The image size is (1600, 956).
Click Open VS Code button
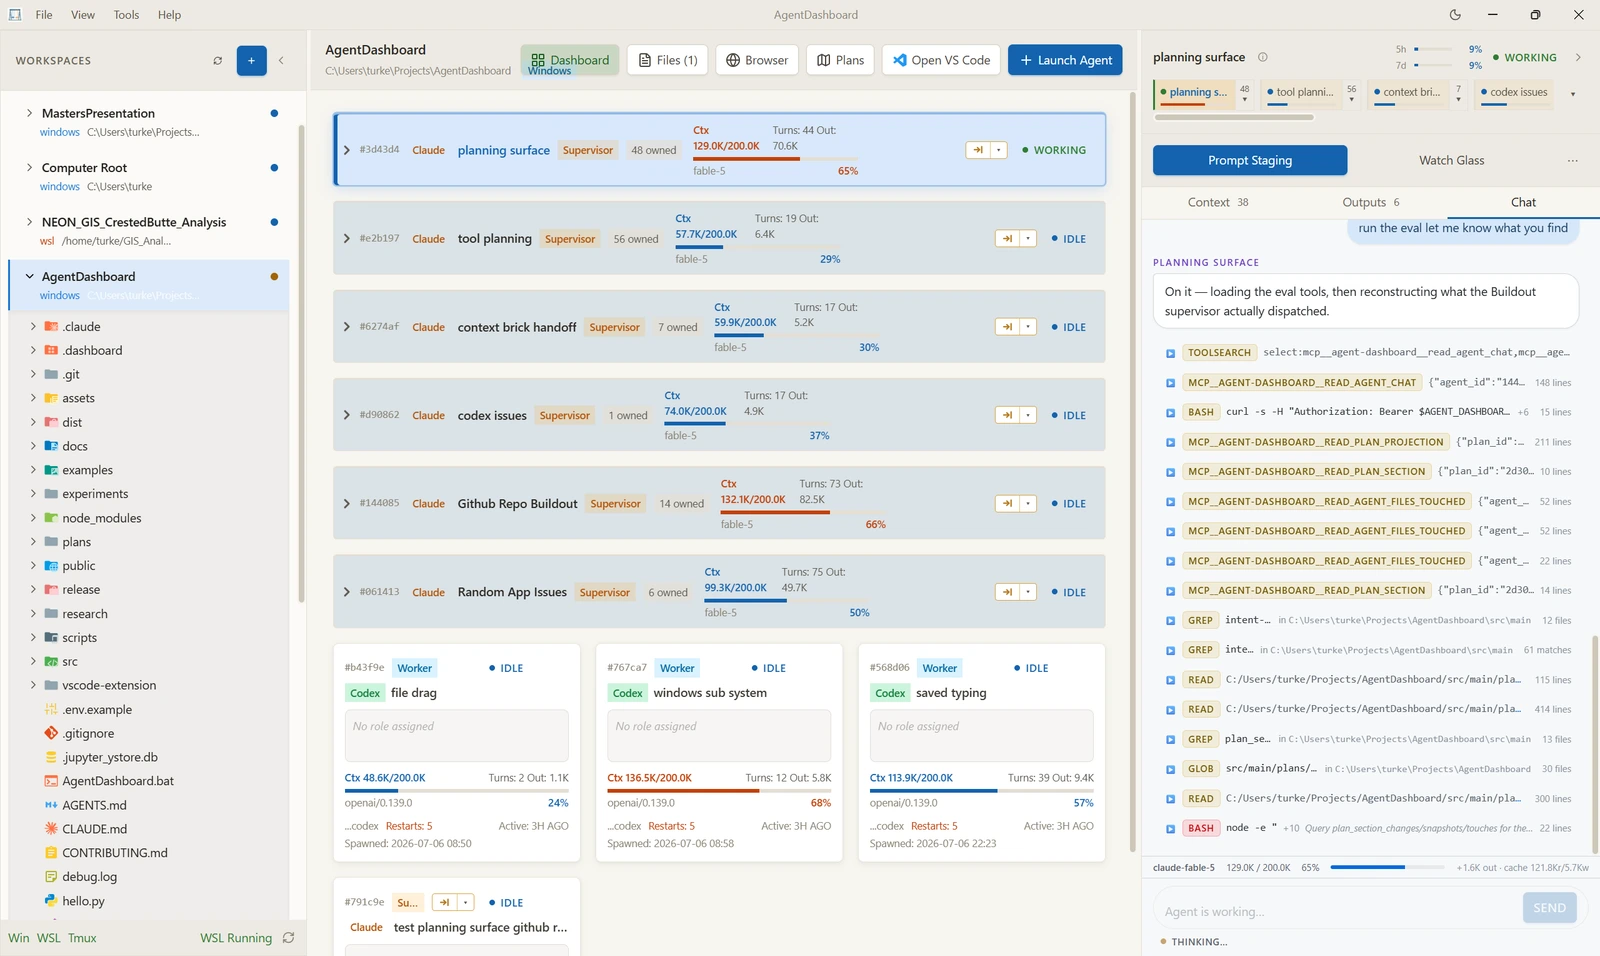[x=941, y=60]
